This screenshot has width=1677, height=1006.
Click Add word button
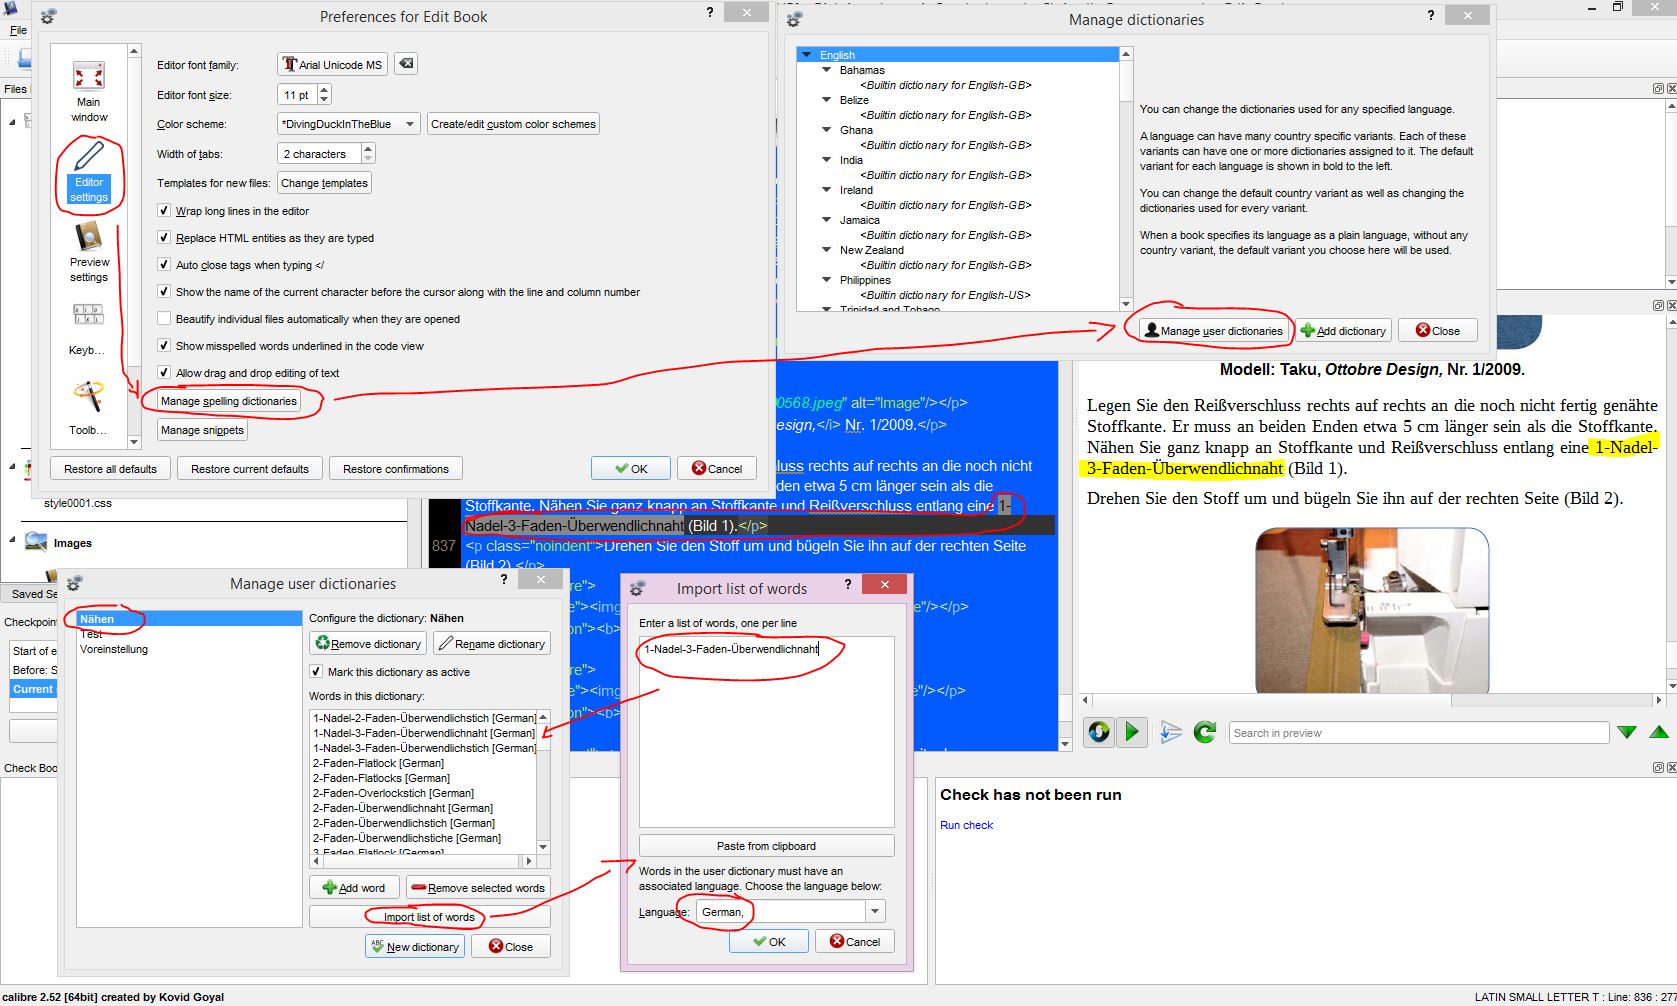354,888
